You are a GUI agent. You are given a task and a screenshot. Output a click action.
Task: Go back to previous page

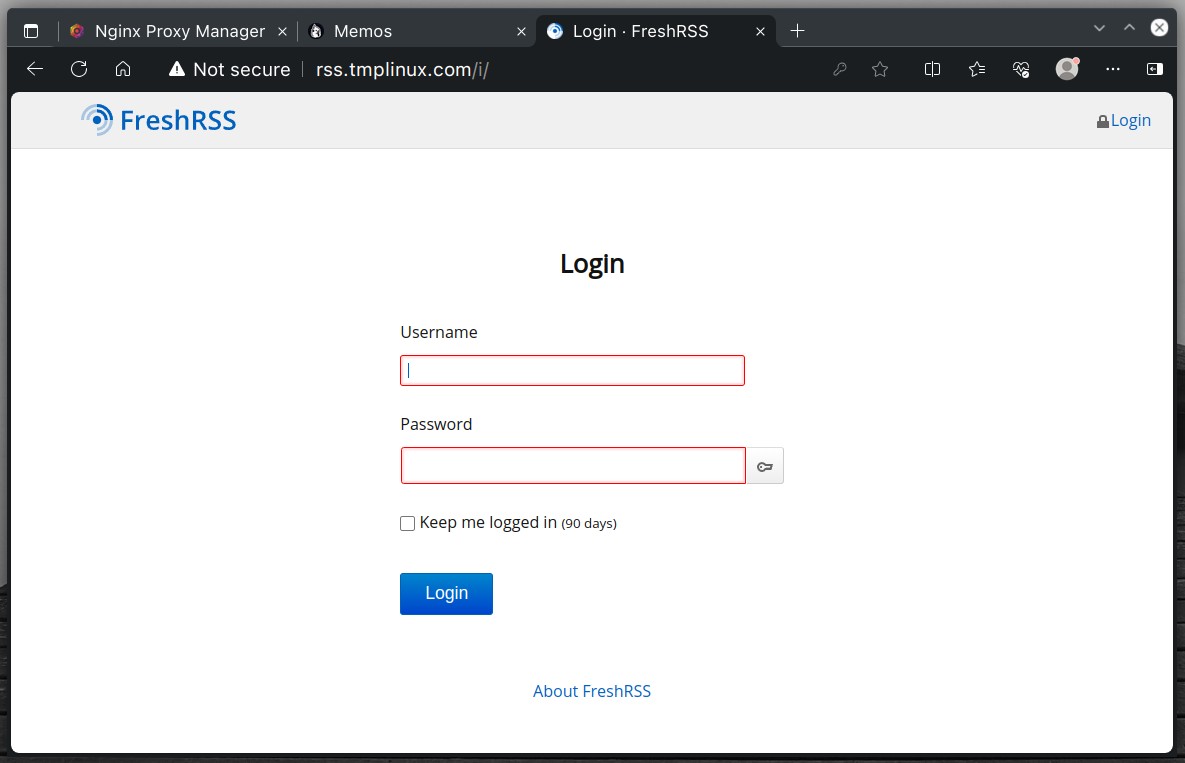(35, 70)
